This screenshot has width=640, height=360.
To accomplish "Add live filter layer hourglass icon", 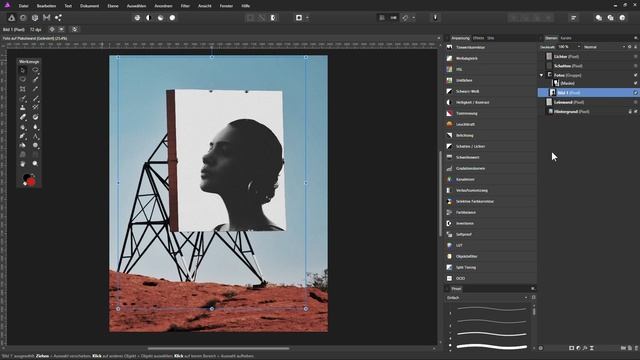I will coord(591,348).
